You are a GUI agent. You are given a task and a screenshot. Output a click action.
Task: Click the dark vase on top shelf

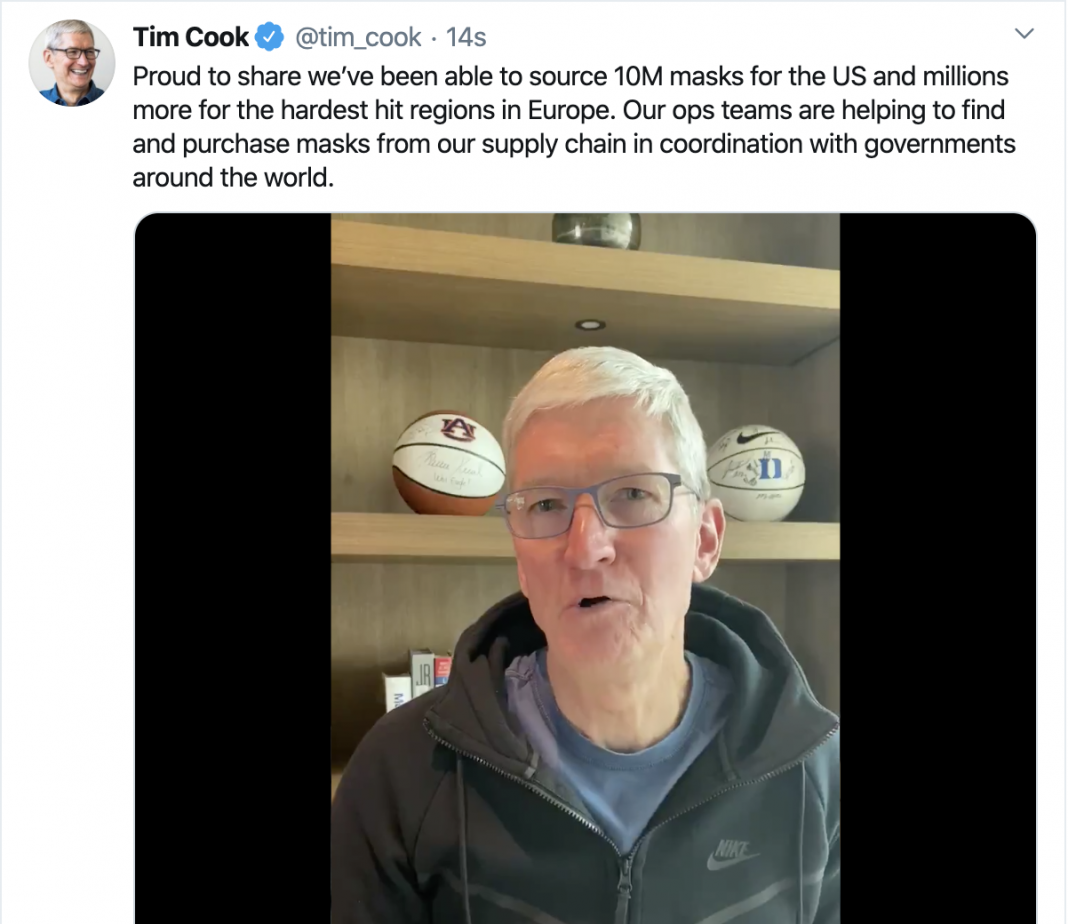tap(596, 231)
